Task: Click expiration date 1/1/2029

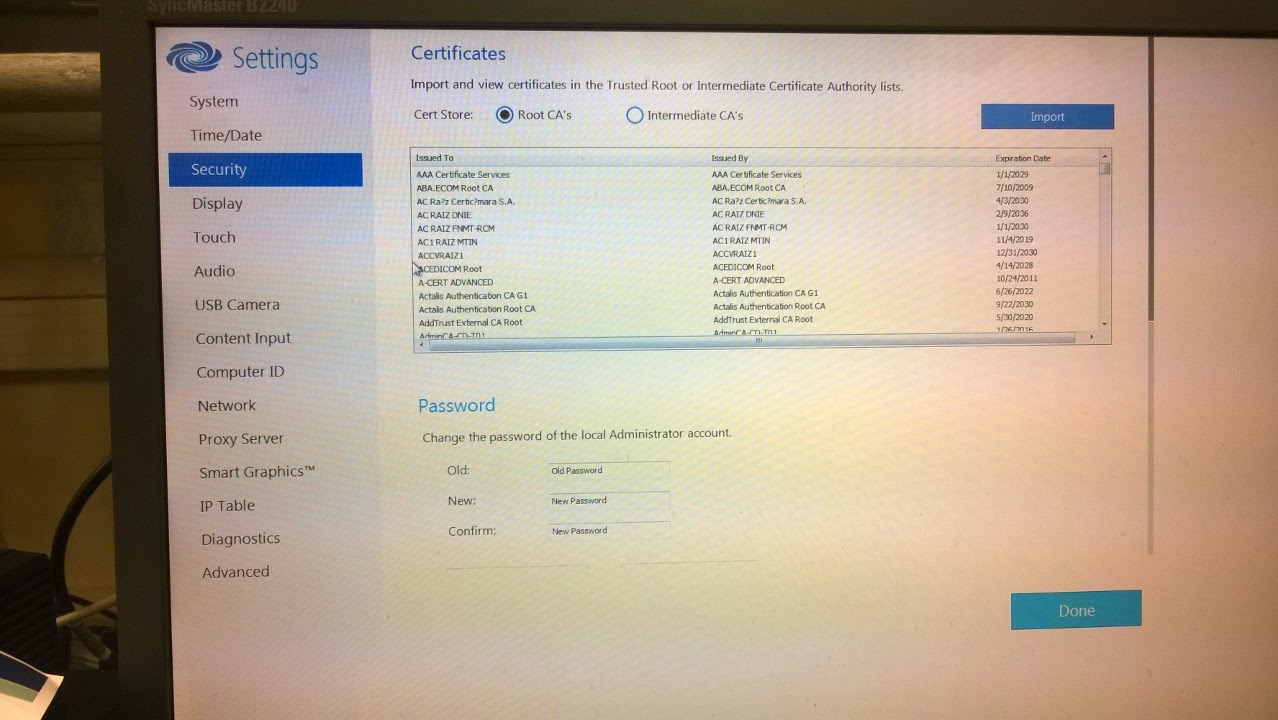Action: pyautogui.click(x=1012, y=175)
